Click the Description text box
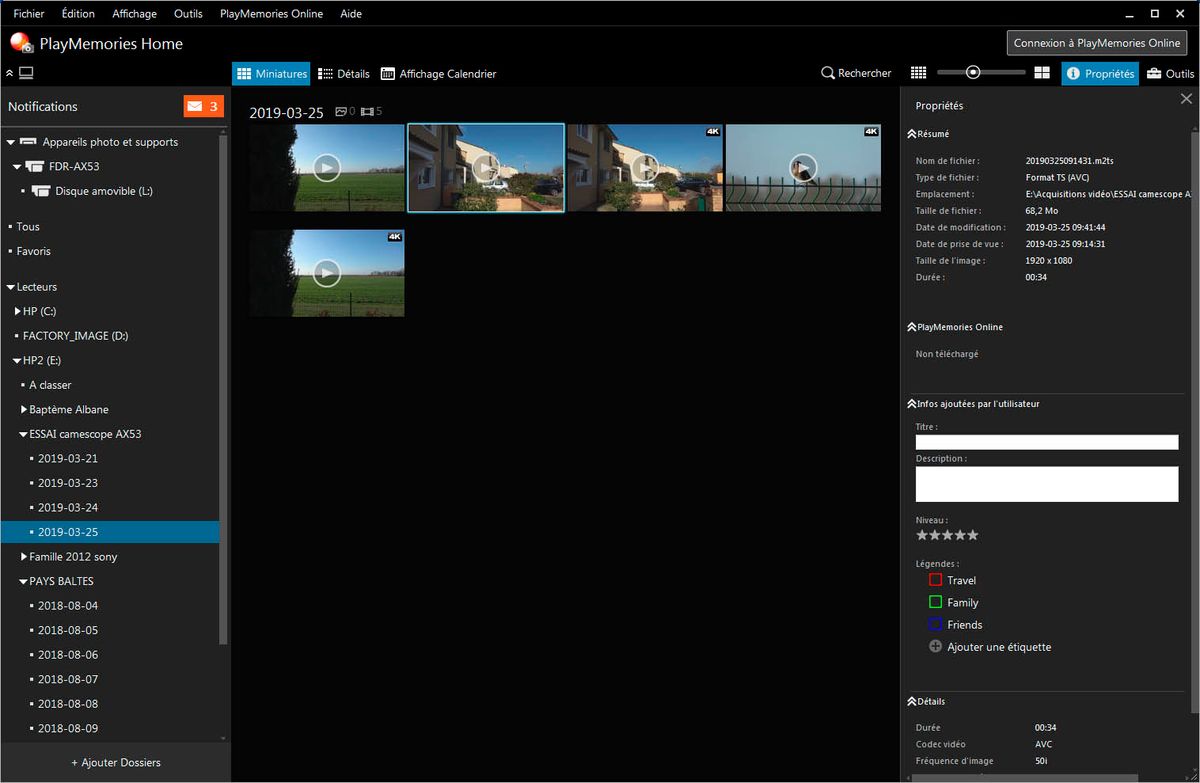Screen dimensions: 1200x783 tap(1047, 484)
